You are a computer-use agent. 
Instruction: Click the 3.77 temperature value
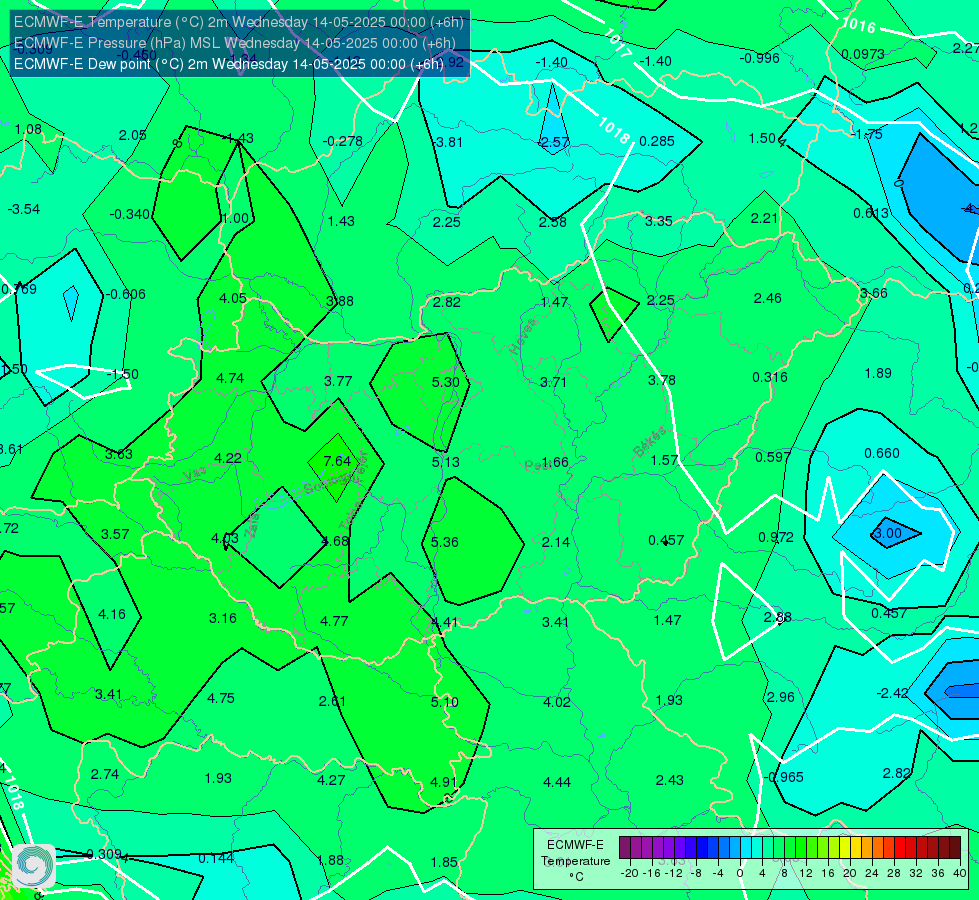point(338,381)
